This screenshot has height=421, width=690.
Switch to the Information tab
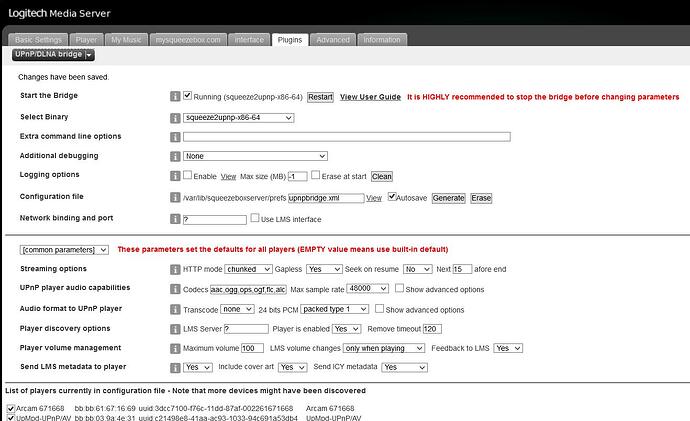(382, 40)
